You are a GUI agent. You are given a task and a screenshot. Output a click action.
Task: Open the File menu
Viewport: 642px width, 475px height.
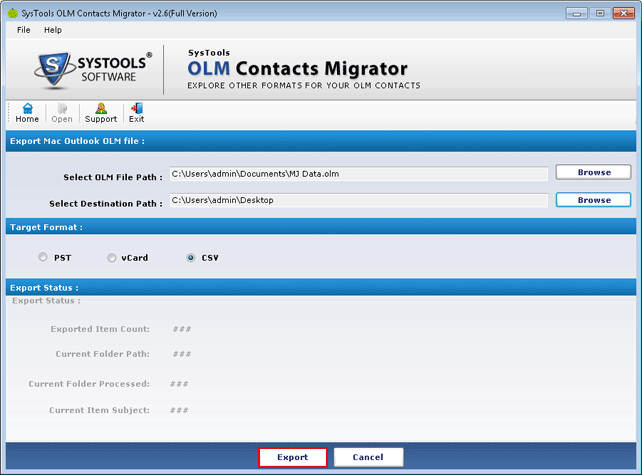(x=23, y=30)
